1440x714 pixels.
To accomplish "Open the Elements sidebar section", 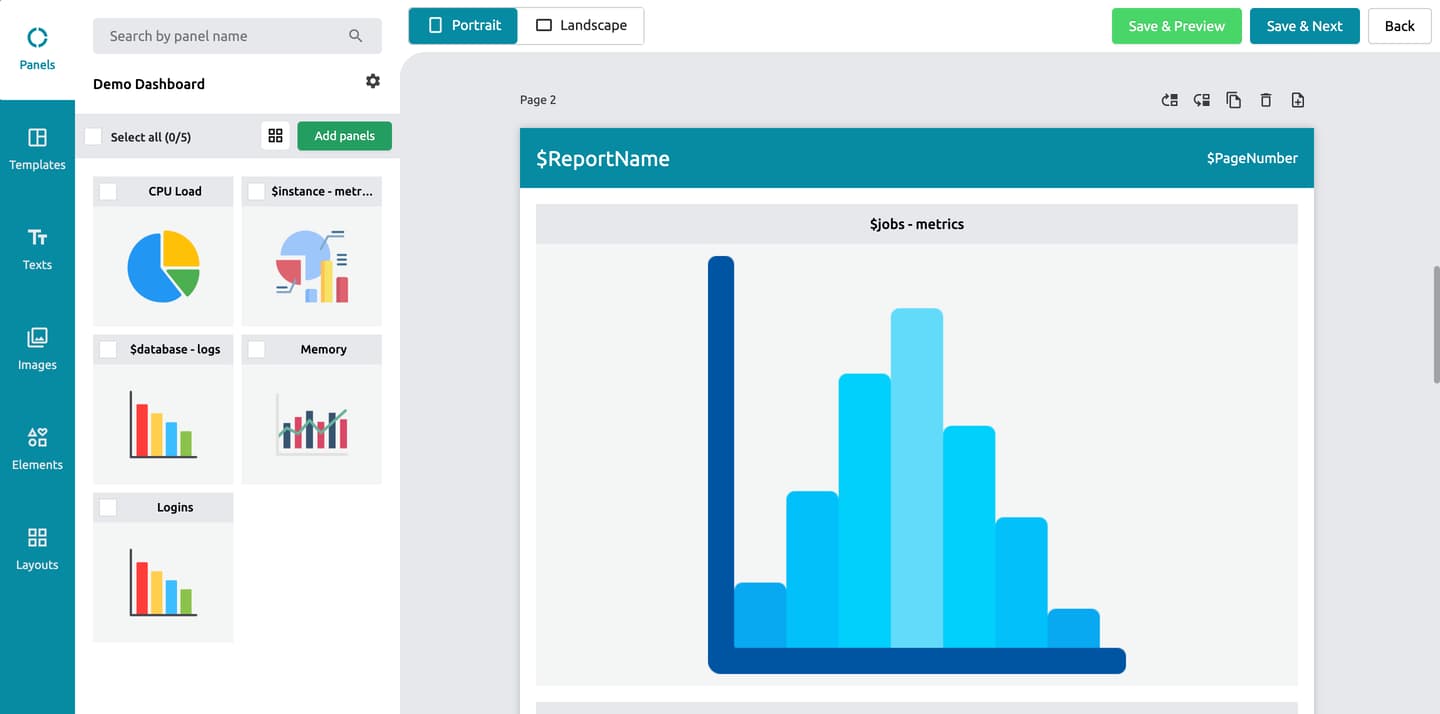I will coord(37,449).
